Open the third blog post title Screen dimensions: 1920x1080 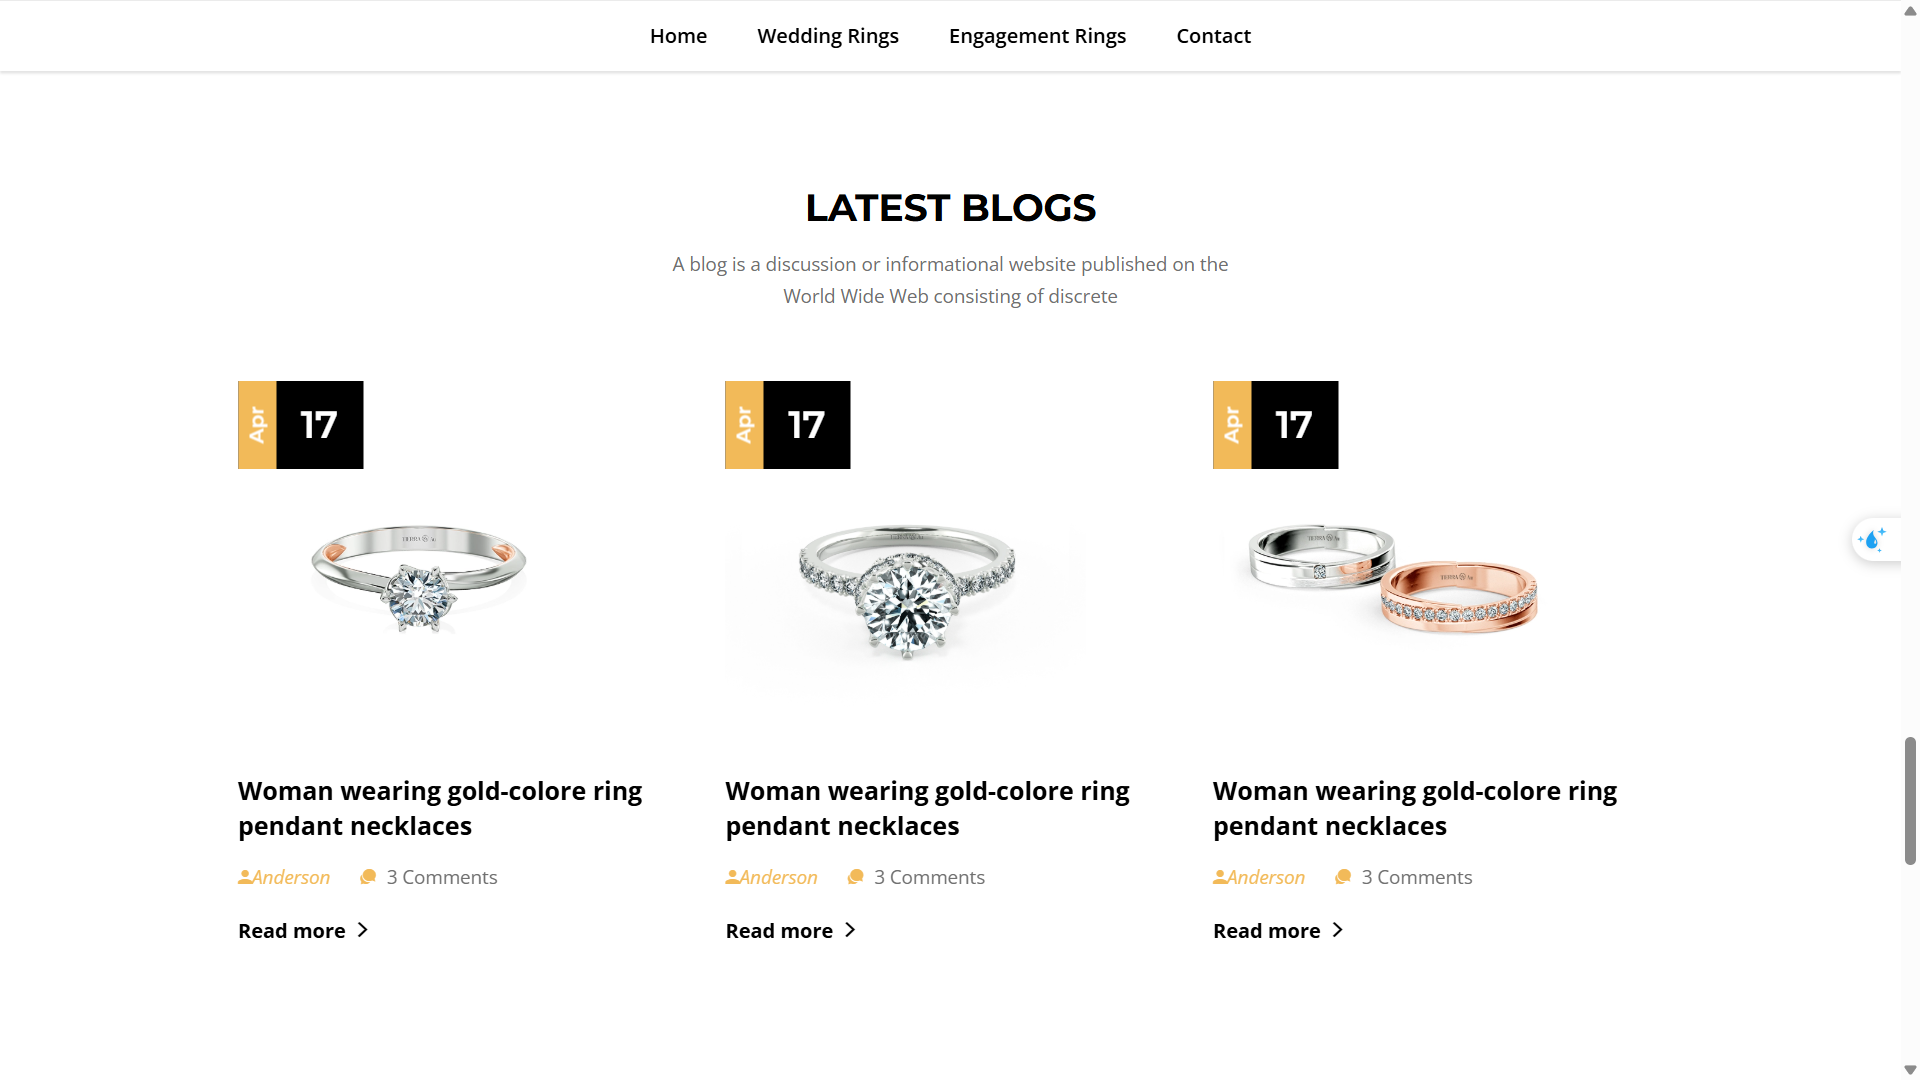(1414, 808)
